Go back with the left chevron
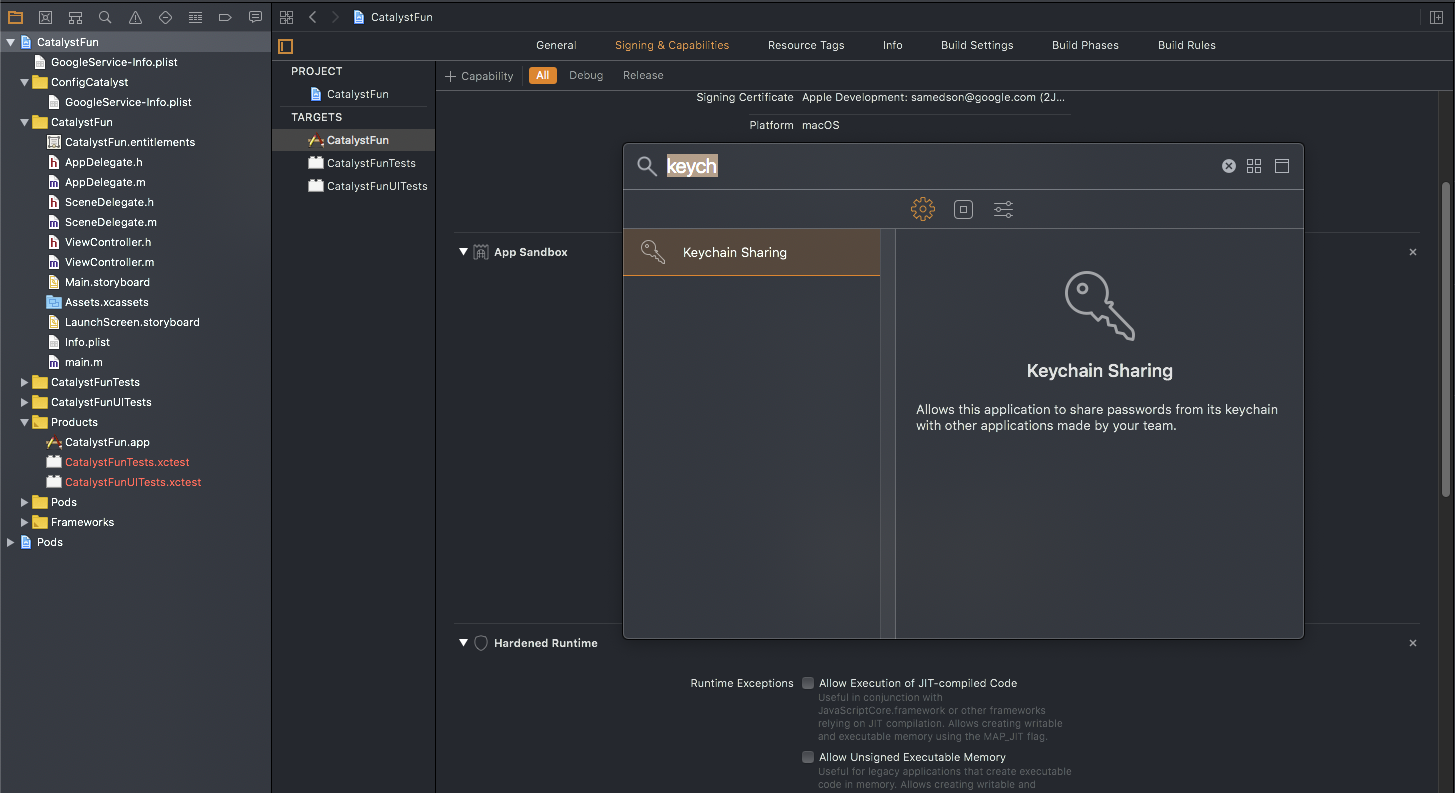This screenshot has width=1455, height=793. pos(312,17)
